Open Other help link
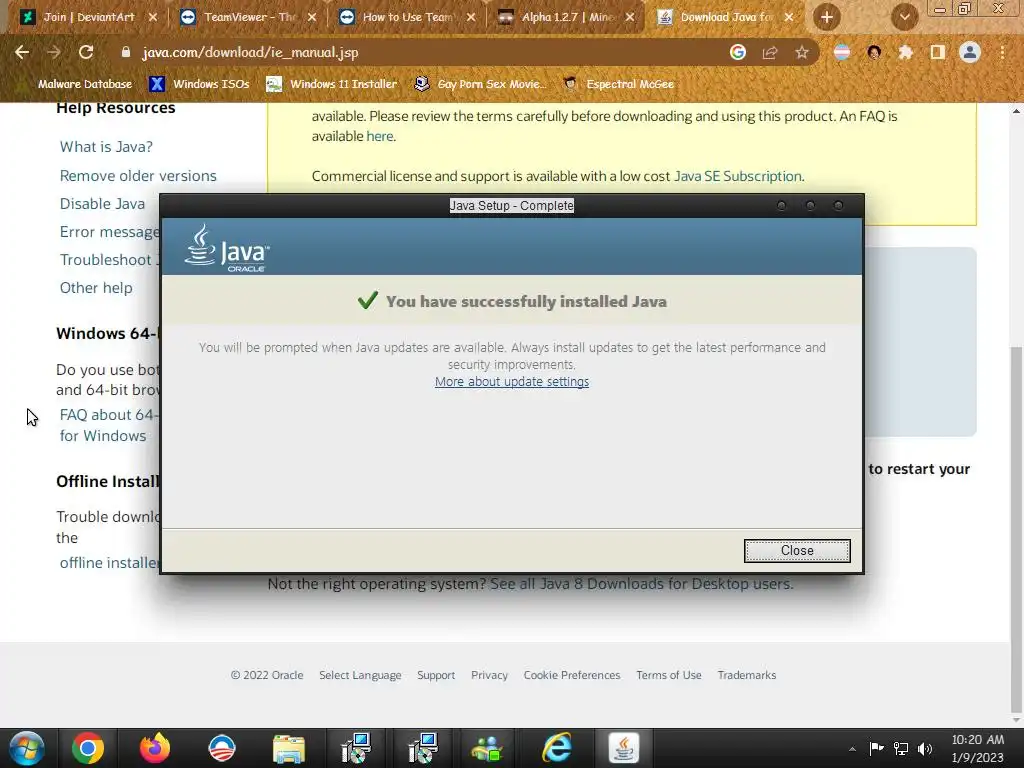 tap(96, 288)
